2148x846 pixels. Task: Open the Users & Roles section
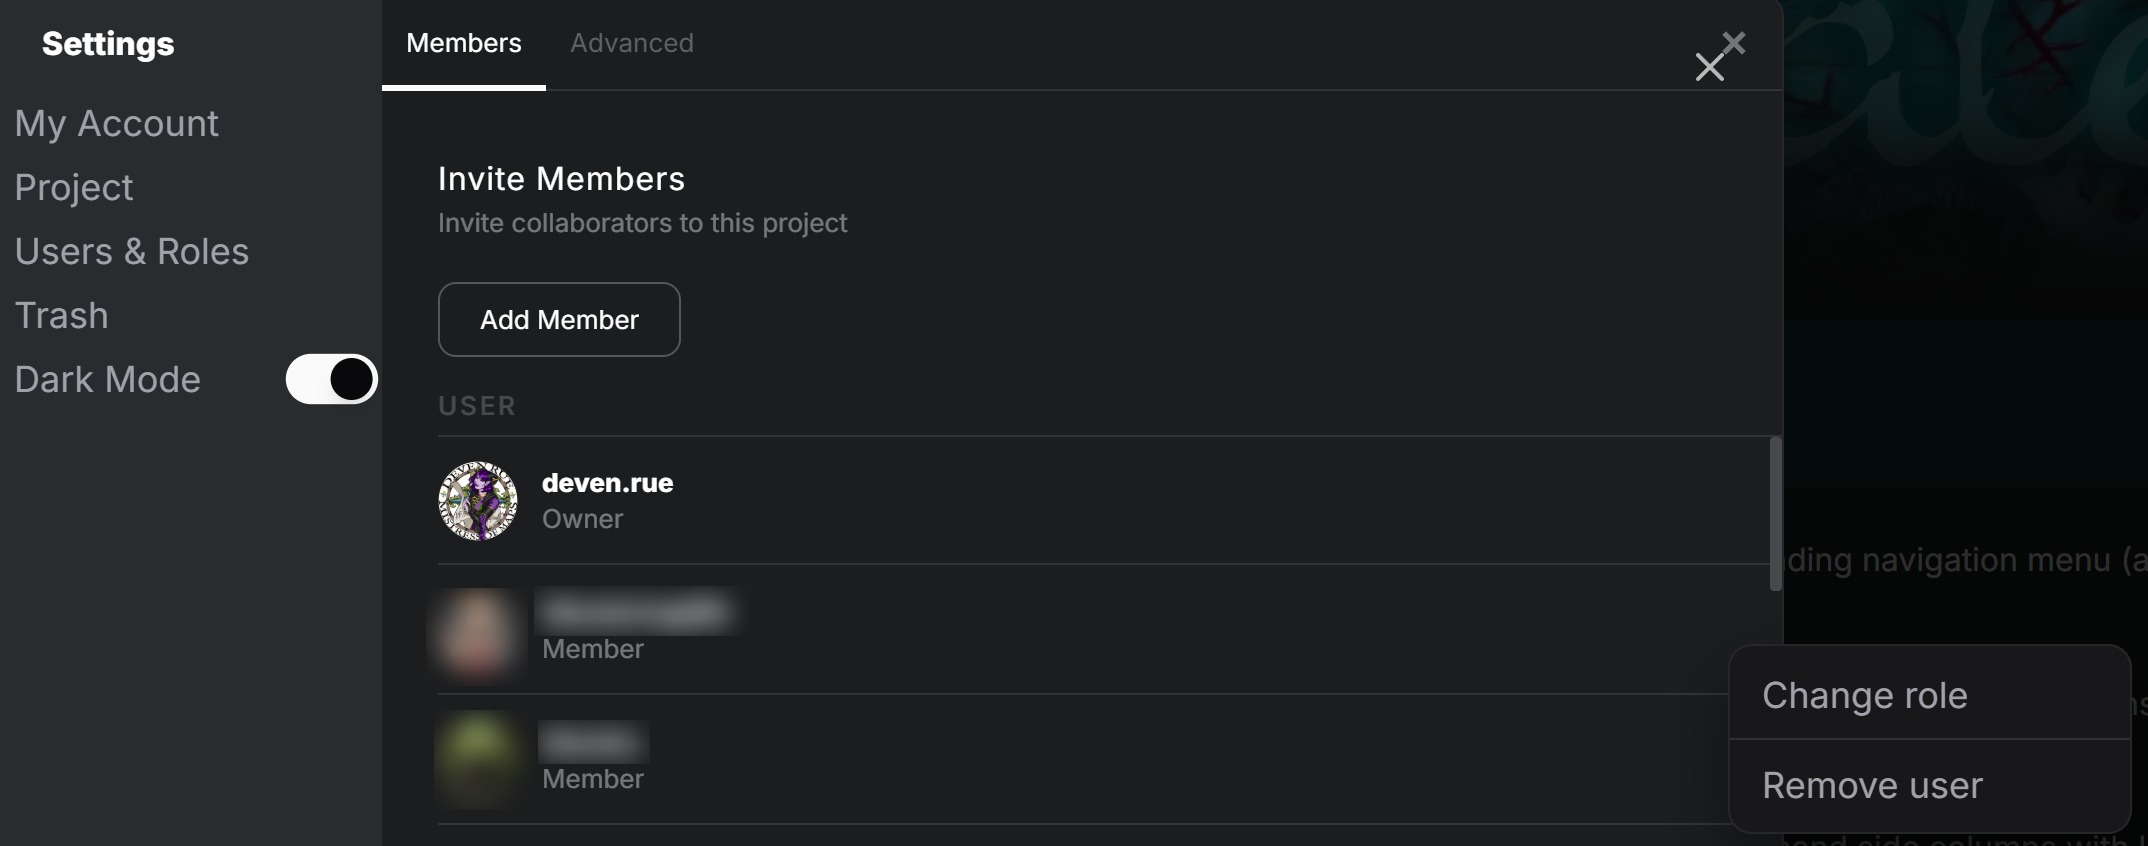coord(131,251)
